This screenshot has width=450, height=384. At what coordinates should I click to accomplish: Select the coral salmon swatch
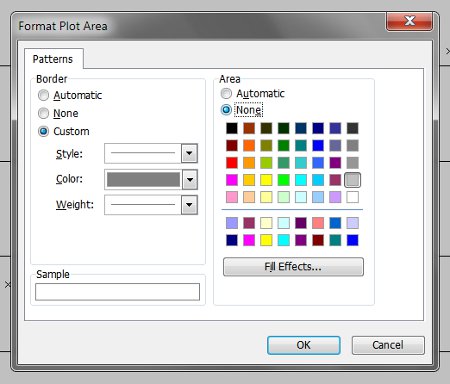[318, 223]
